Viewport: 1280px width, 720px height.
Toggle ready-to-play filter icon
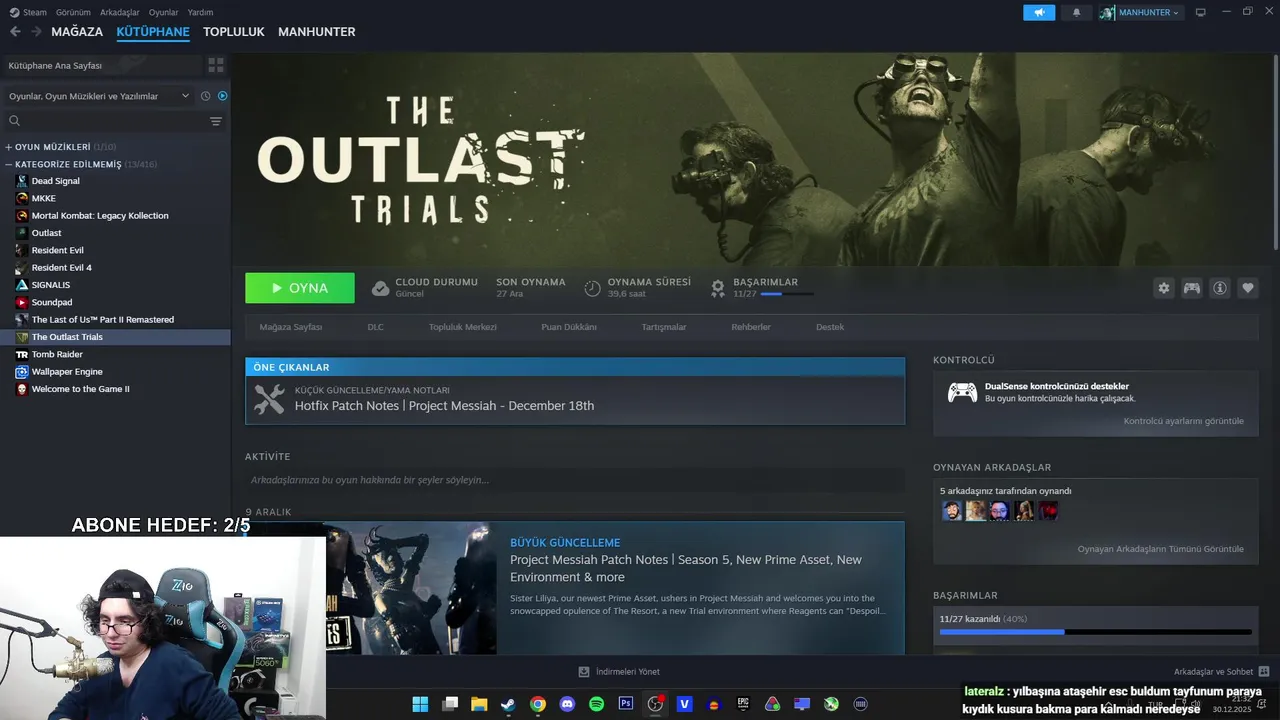(x=223, y=96)
